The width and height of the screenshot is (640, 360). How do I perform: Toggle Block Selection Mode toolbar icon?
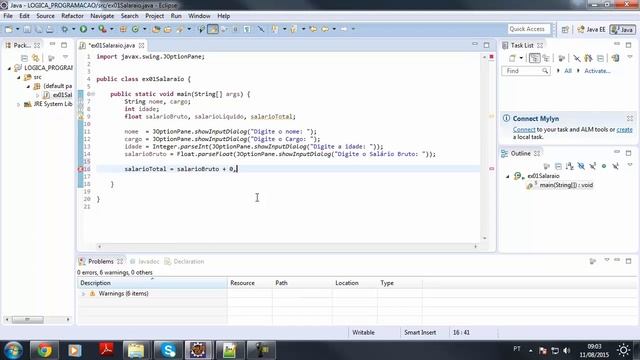[236, 29]
